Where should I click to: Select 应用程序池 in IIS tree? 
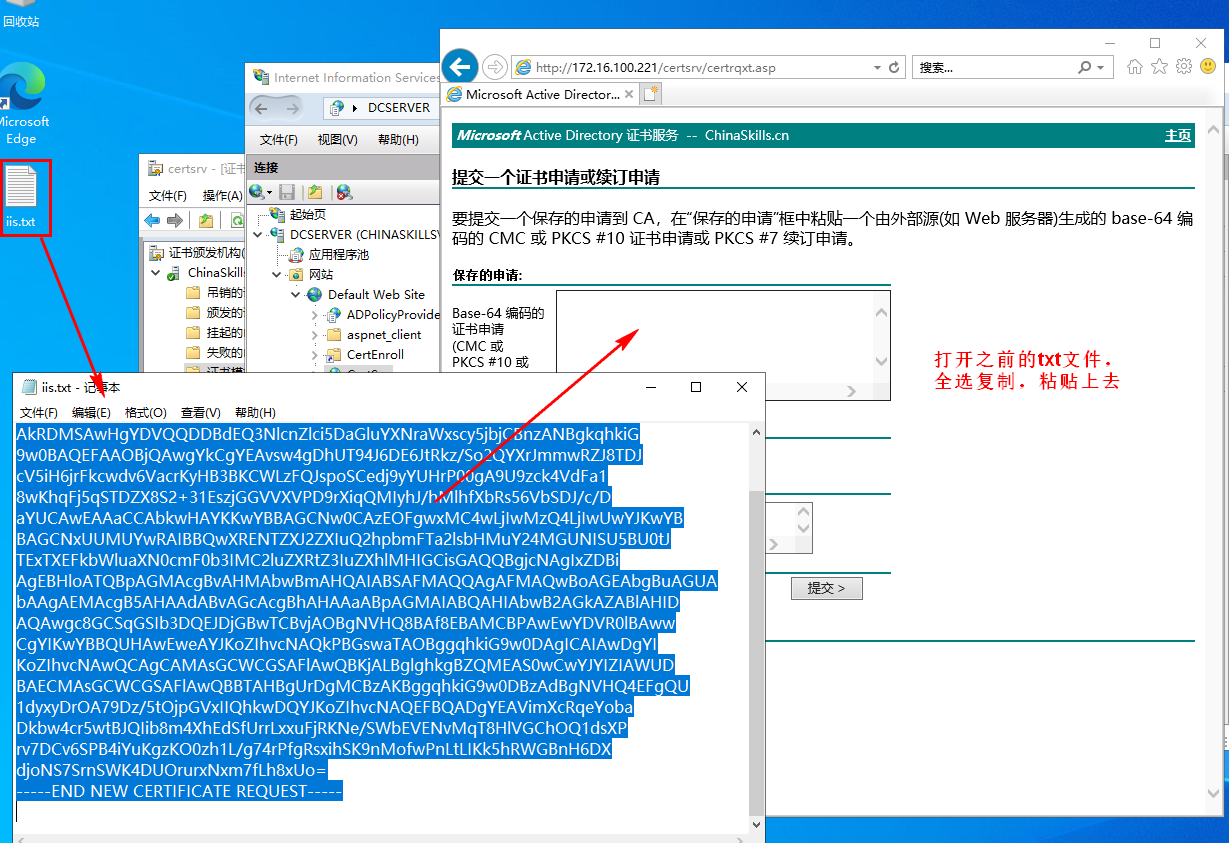(338, 255)
